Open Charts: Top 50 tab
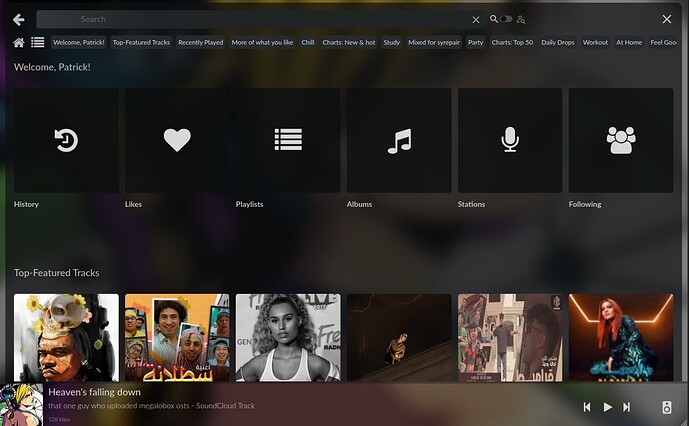 pyautogui.click(x=512, y=42)
